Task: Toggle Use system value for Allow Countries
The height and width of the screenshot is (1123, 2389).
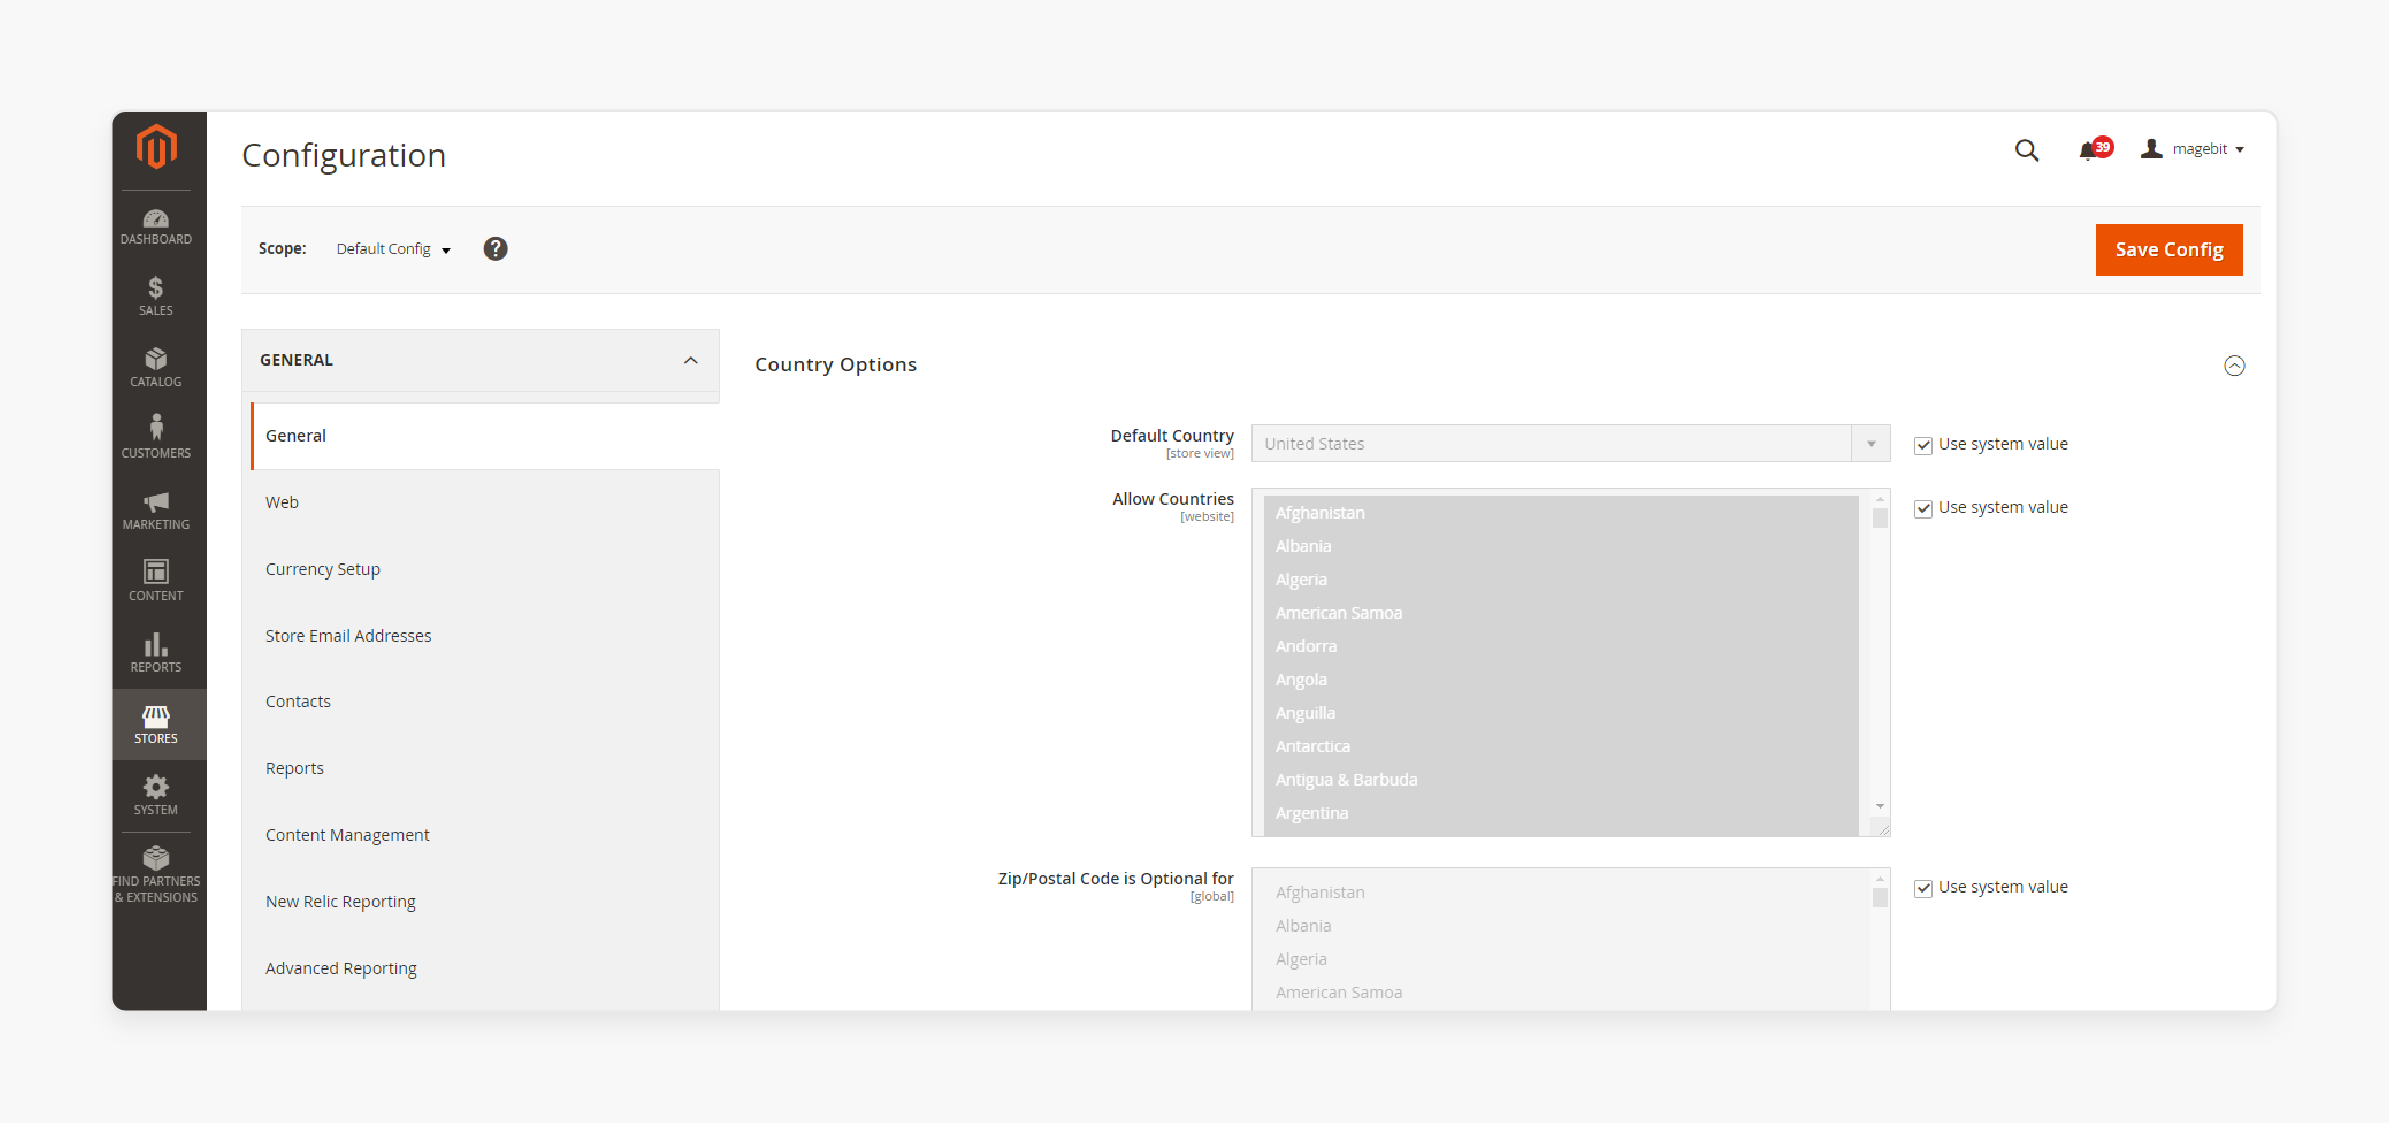Action: [x=1923, y=507]
